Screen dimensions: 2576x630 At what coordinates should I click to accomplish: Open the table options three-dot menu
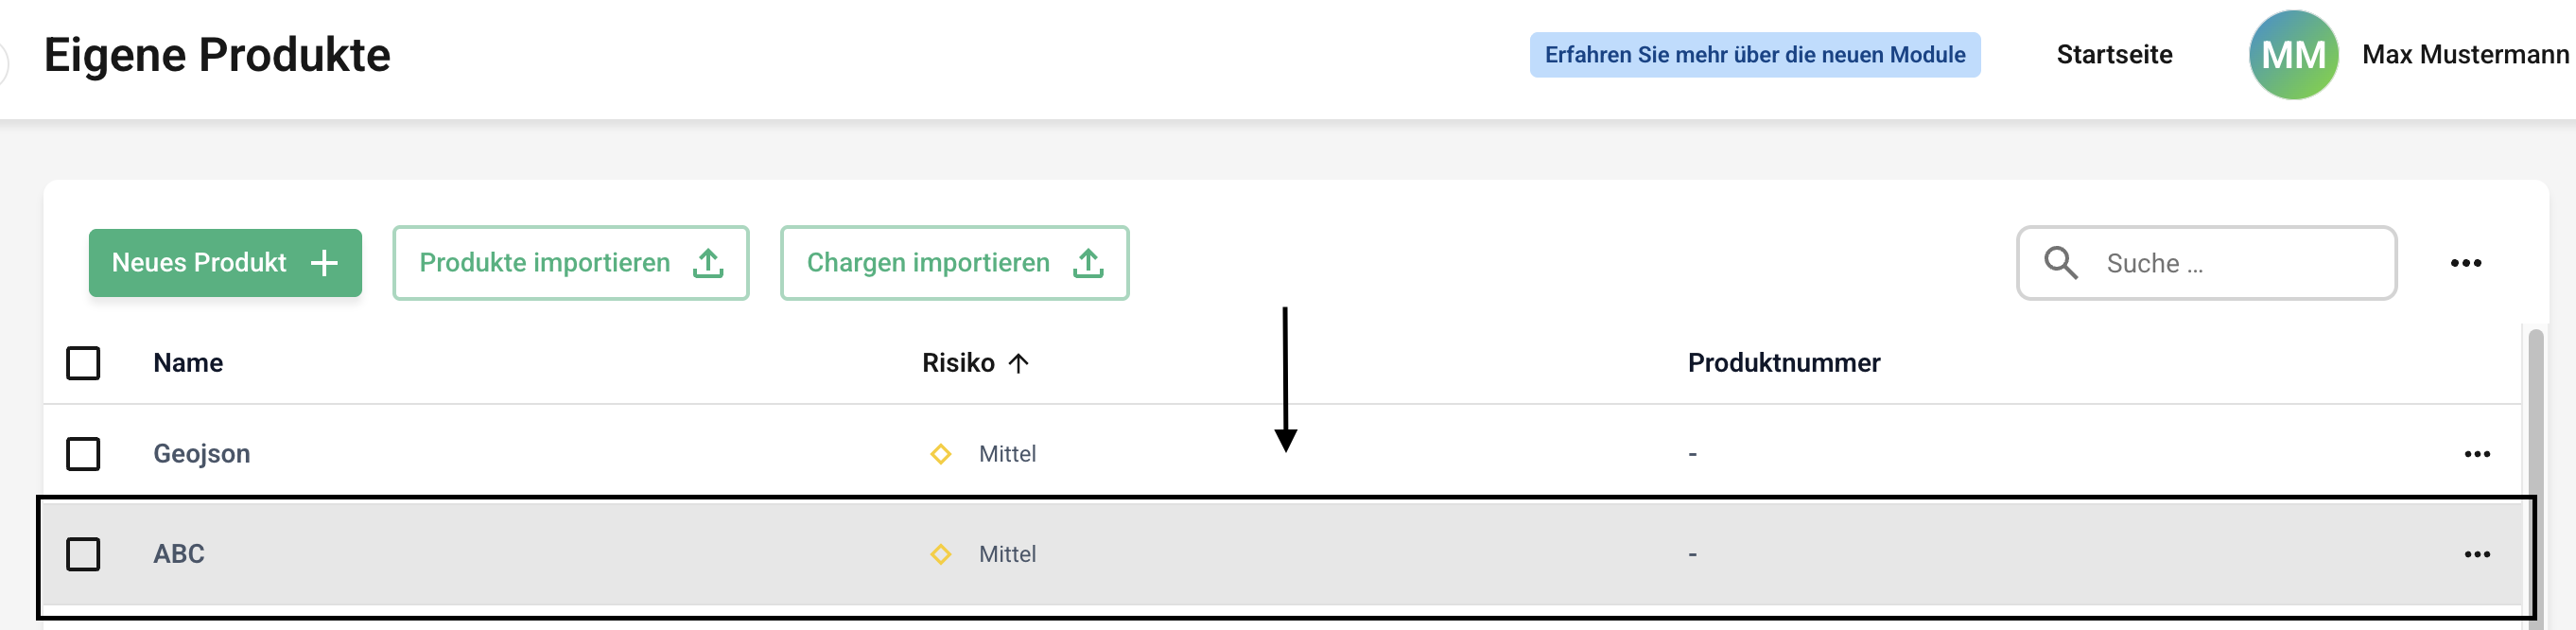[x=2465, y=263]
